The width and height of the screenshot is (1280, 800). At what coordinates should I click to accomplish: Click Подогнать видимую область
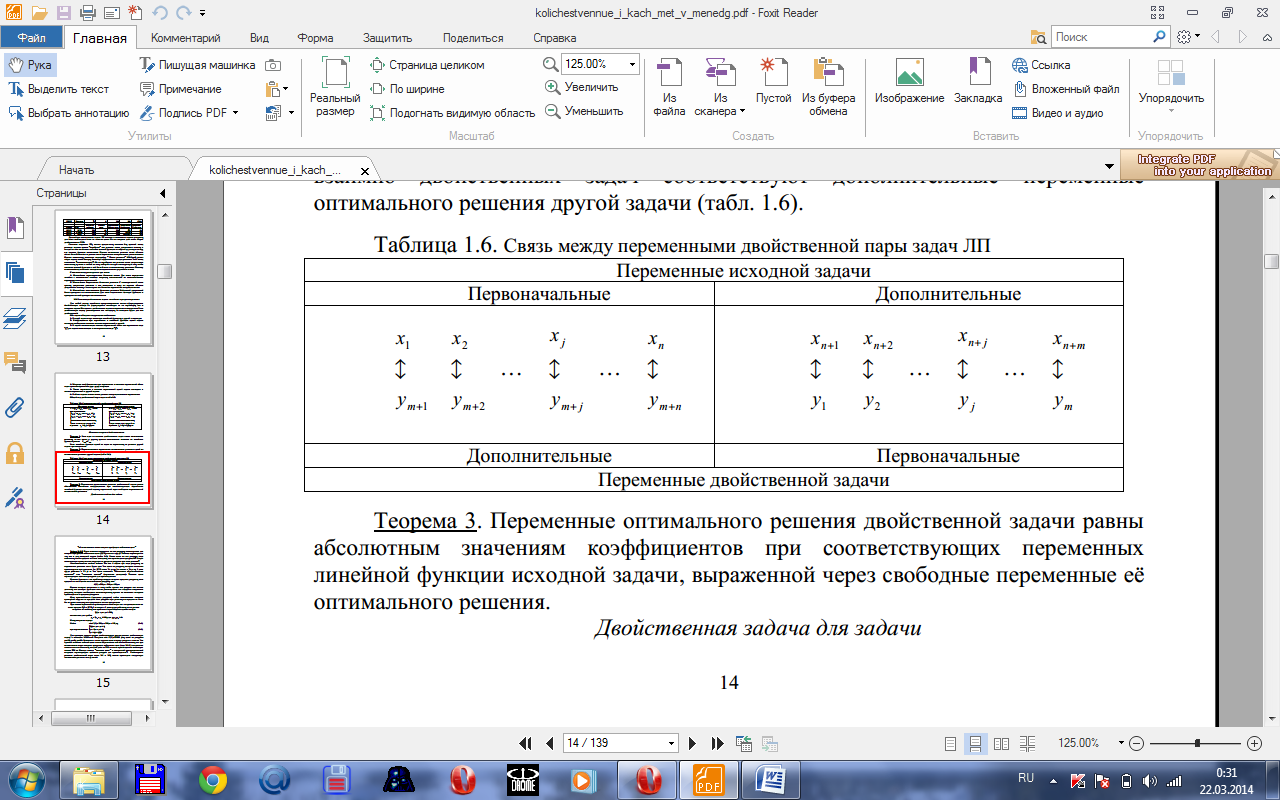453,112
